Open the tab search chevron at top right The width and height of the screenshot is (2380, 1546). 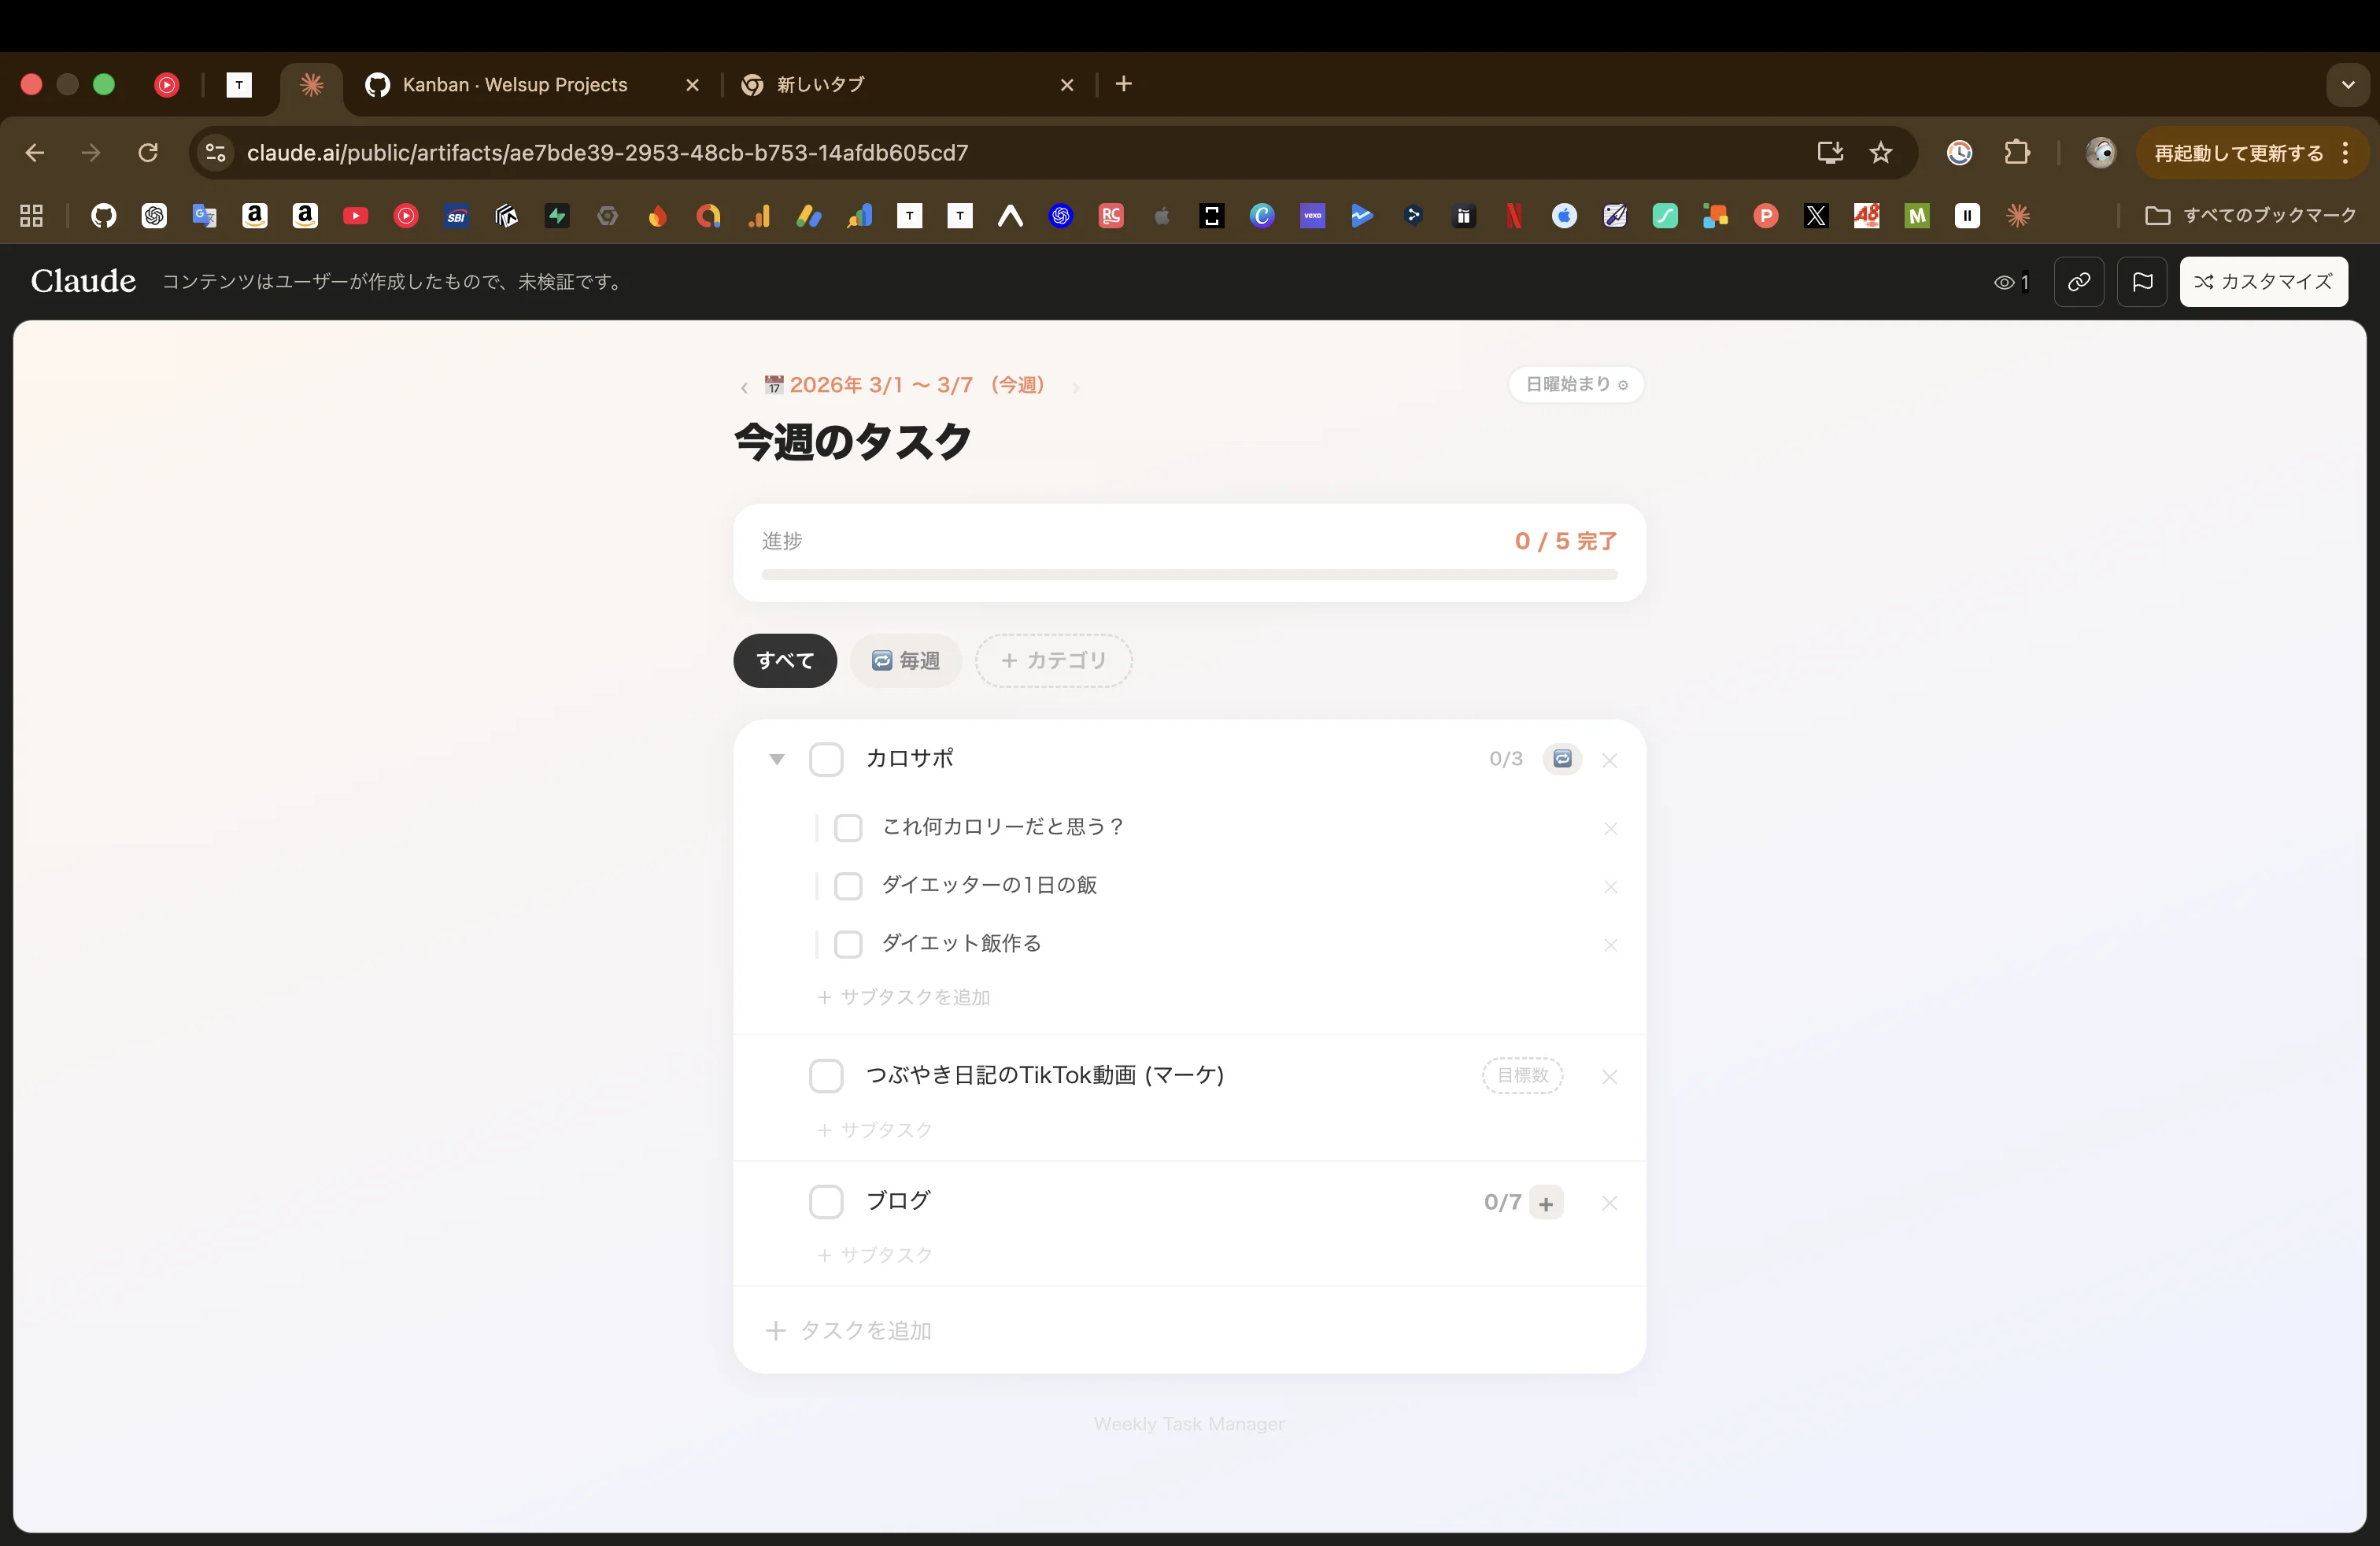(2347, 84)
